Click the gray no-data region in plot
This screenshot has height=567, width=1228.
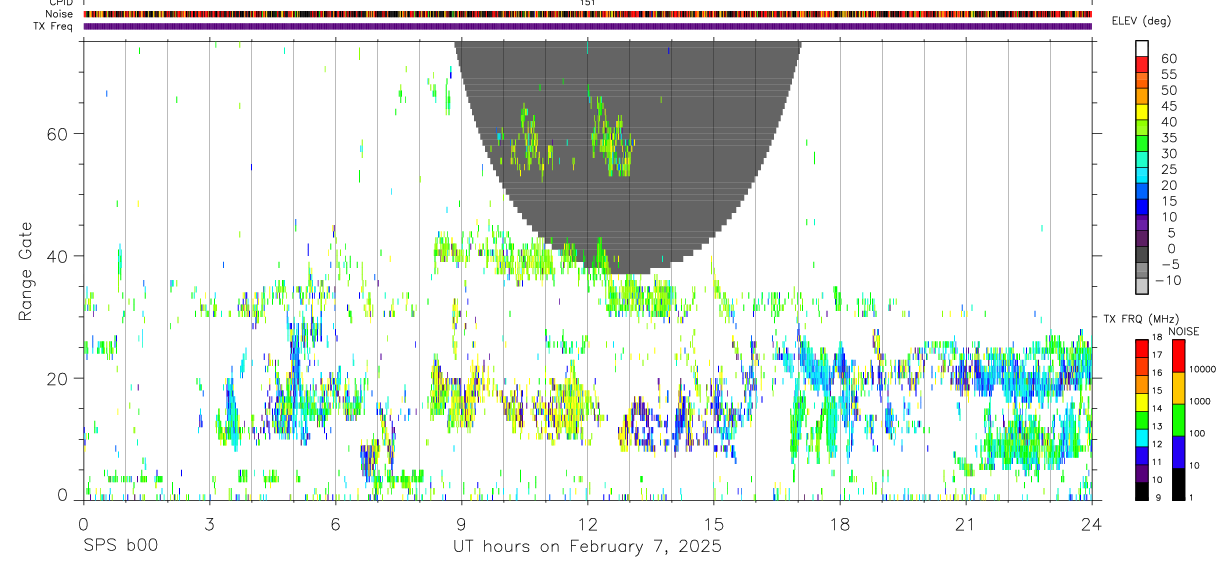(x=628, y=160)
